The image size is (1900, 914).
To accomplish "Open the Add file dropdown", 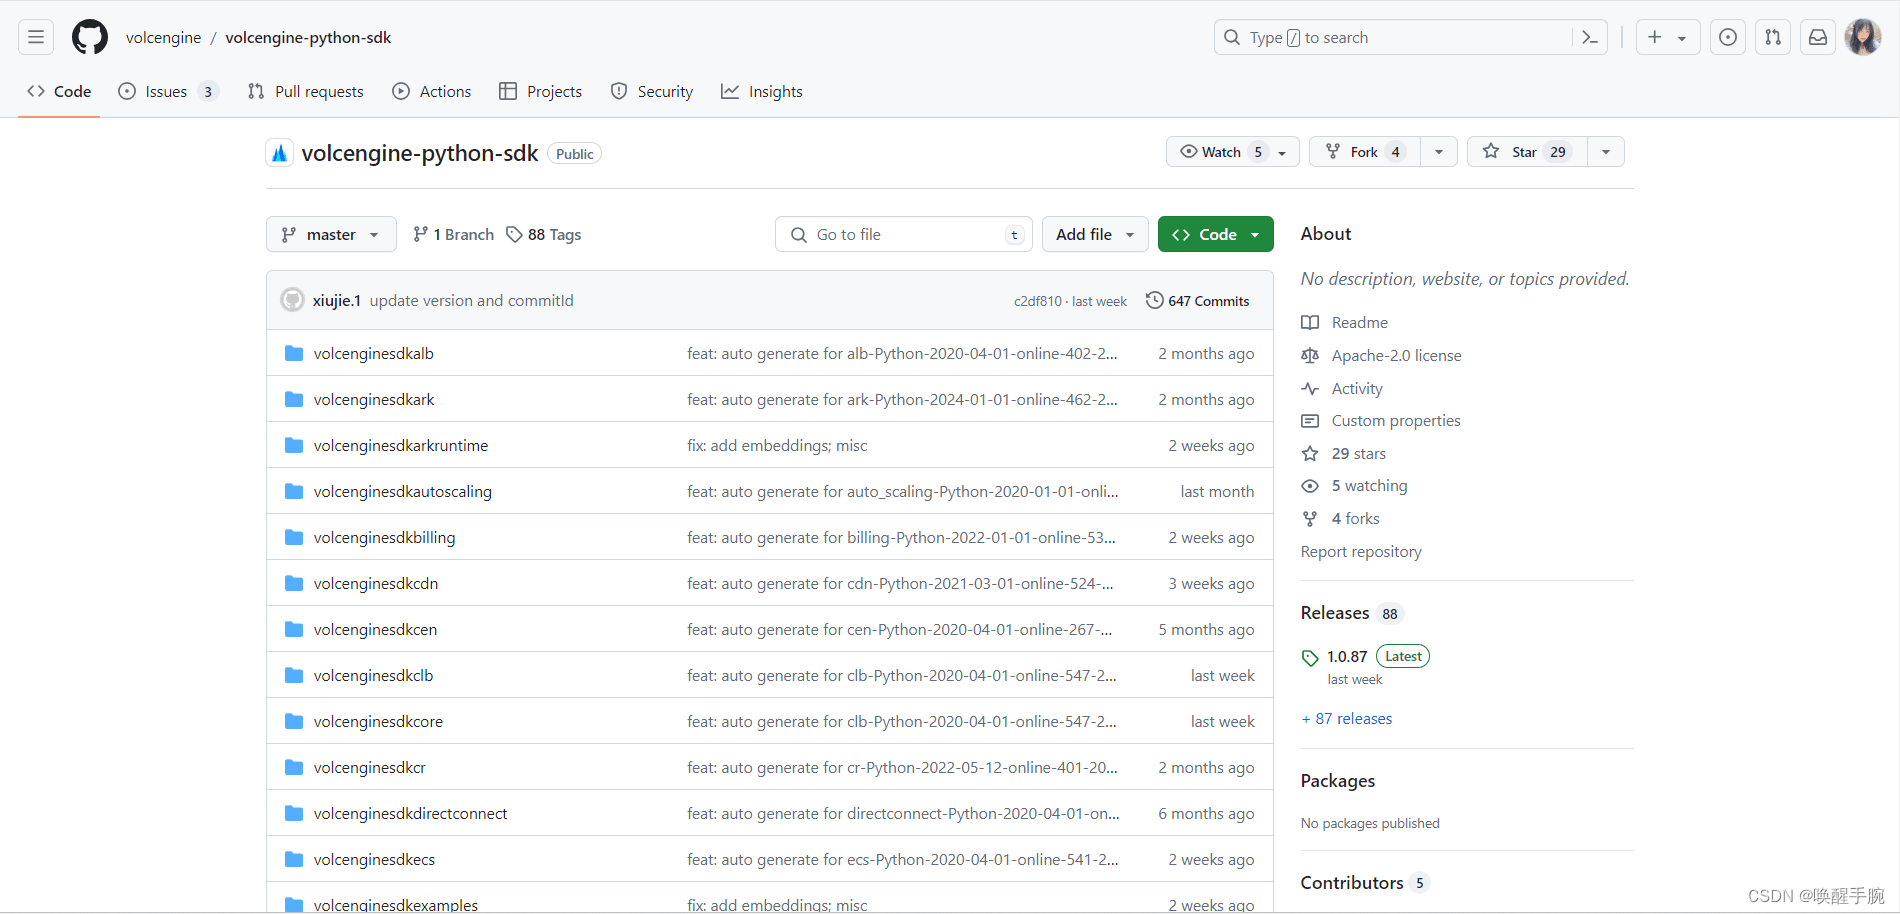I will (x=1095, y=235).
